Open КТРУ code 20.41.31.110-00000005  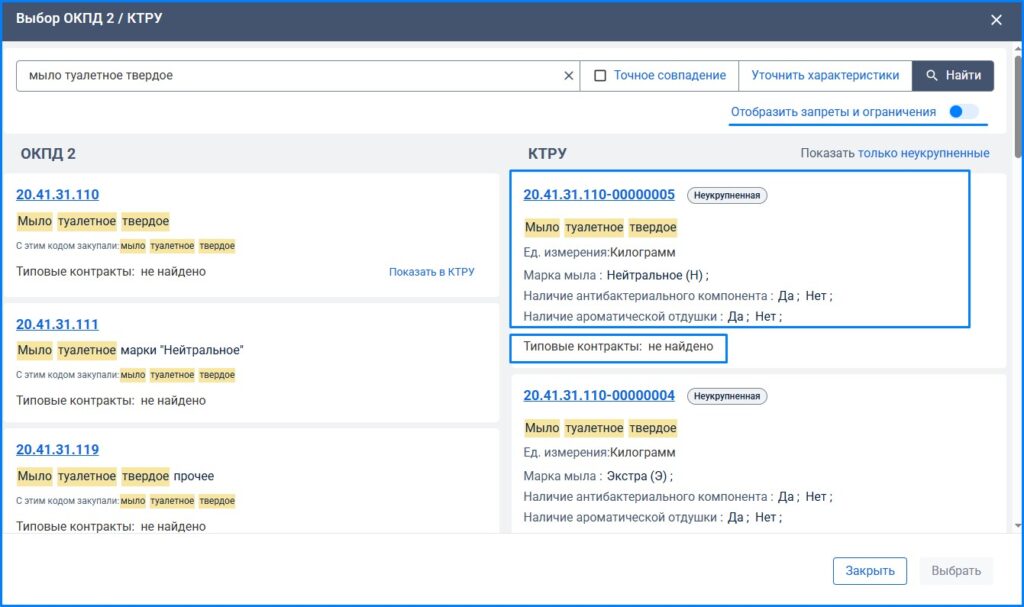point(599,195)
